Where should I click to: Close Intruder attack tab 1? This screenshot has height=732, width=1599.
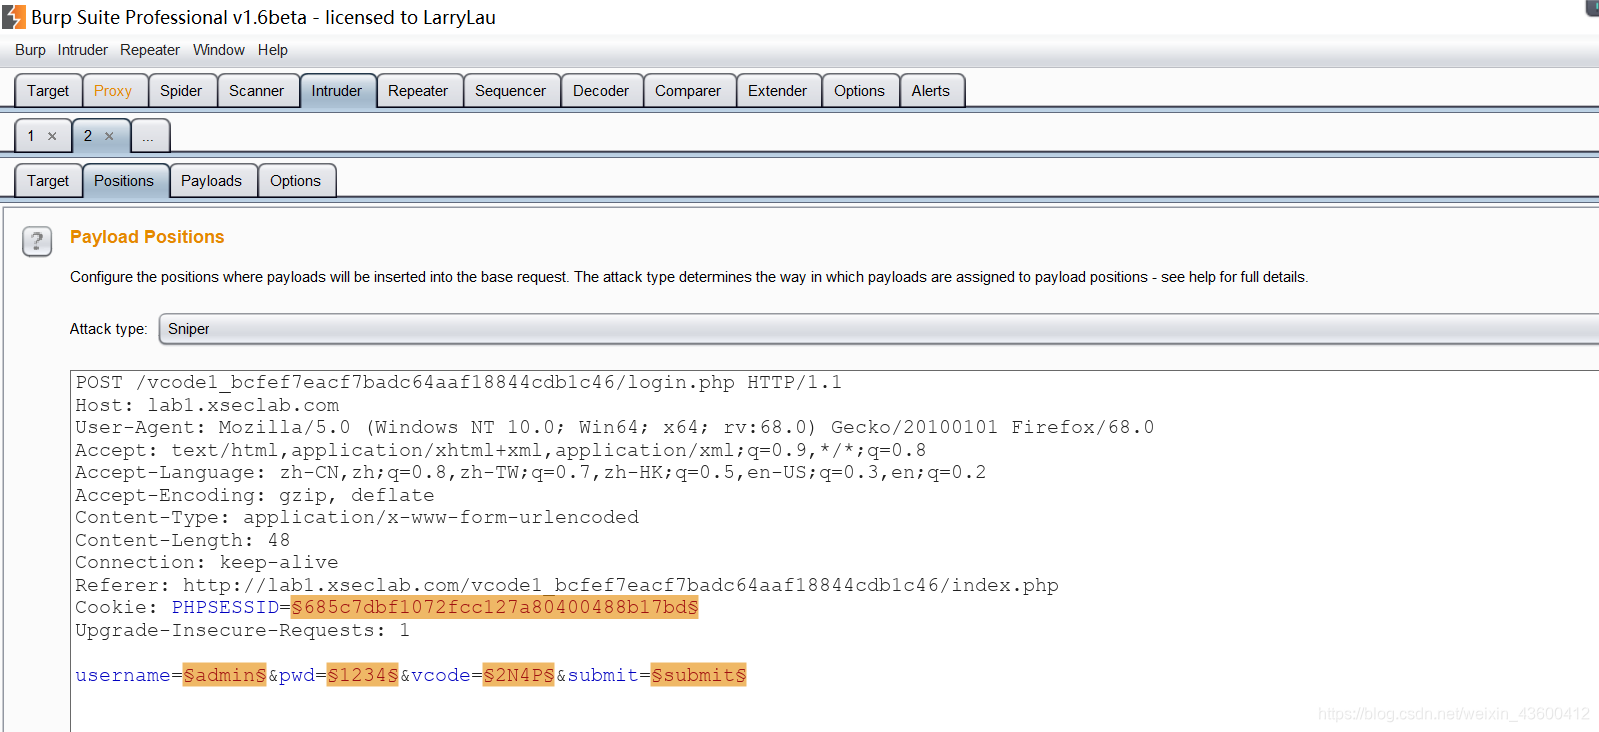[x=52, y=136]
